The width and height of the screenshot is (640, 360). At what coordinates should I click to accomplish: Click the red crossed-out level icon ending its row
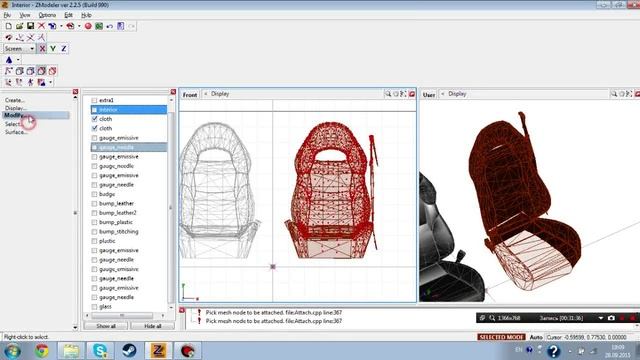(52, 71)
